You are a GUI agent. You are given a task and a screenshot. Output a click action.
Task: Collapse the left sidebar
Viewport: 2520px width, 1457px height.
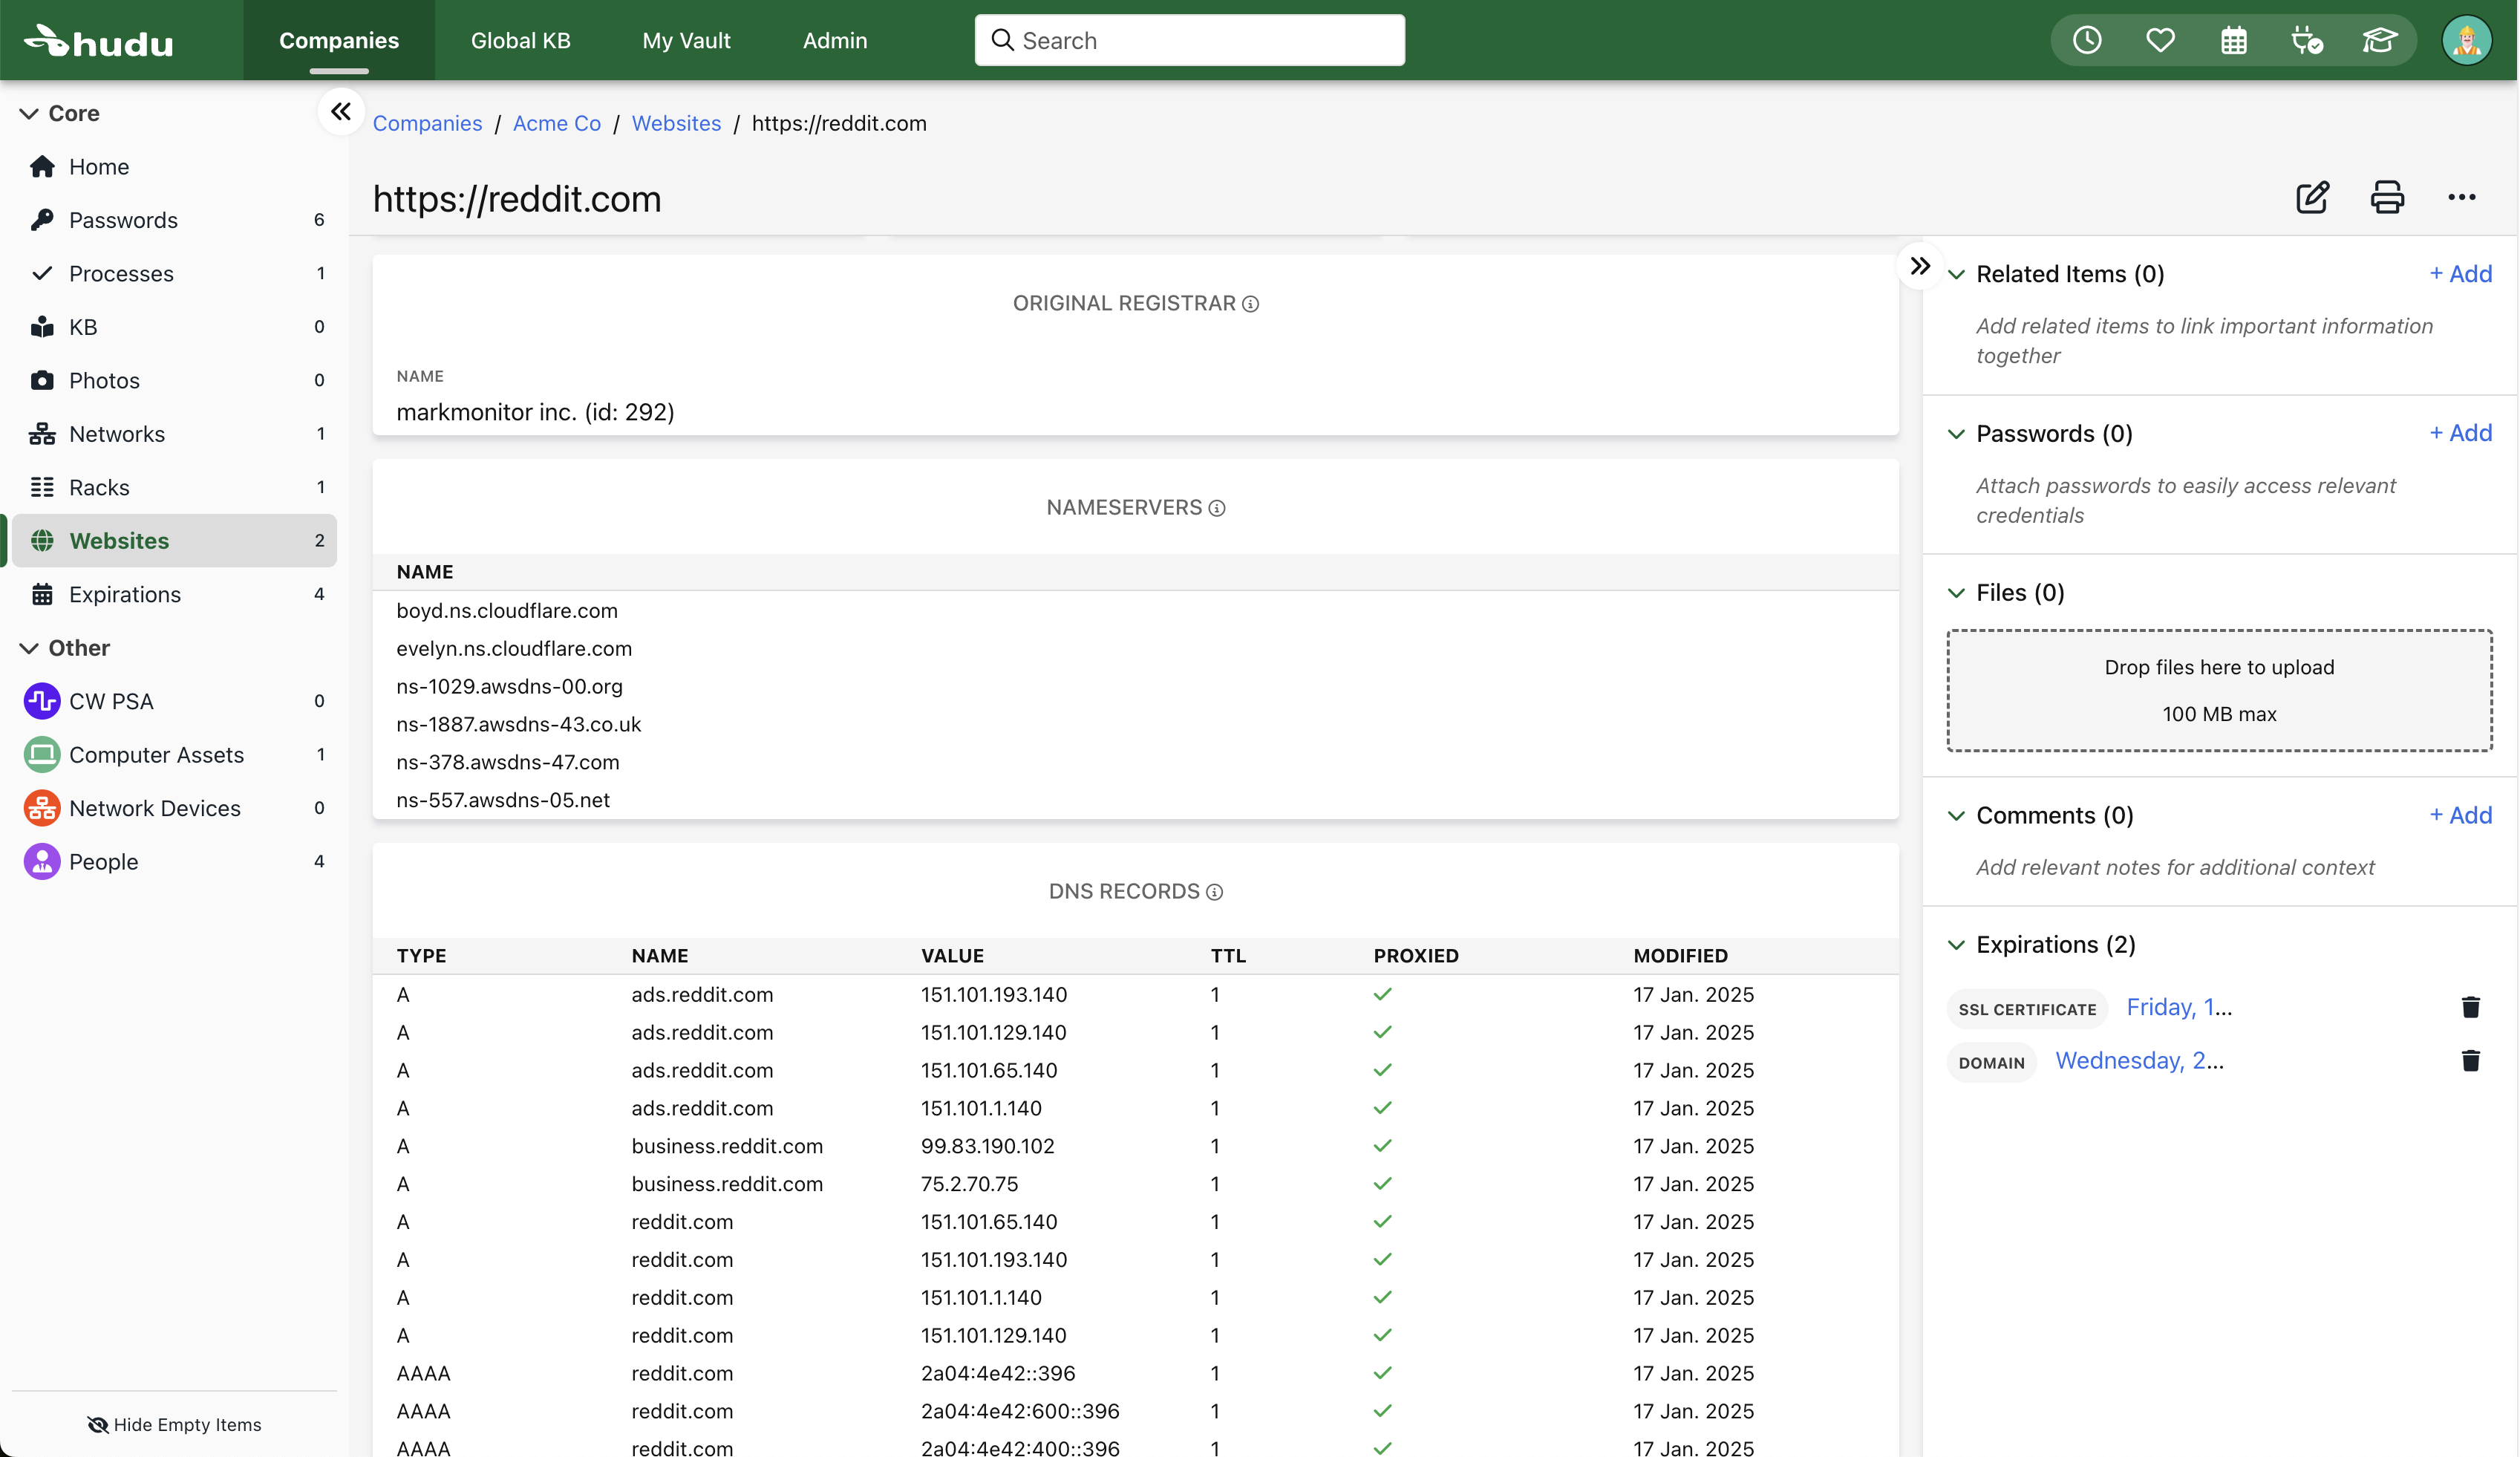(341, 111)
